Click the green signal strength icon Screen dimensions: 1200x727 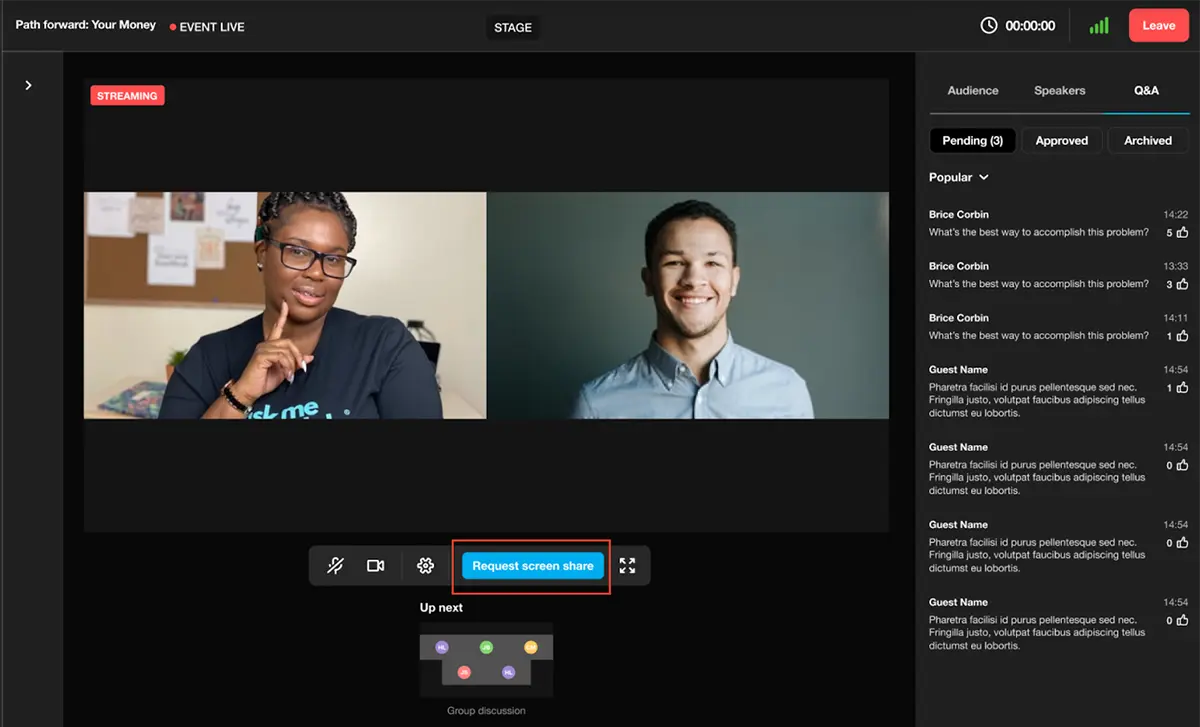(x=1099, y=26)
